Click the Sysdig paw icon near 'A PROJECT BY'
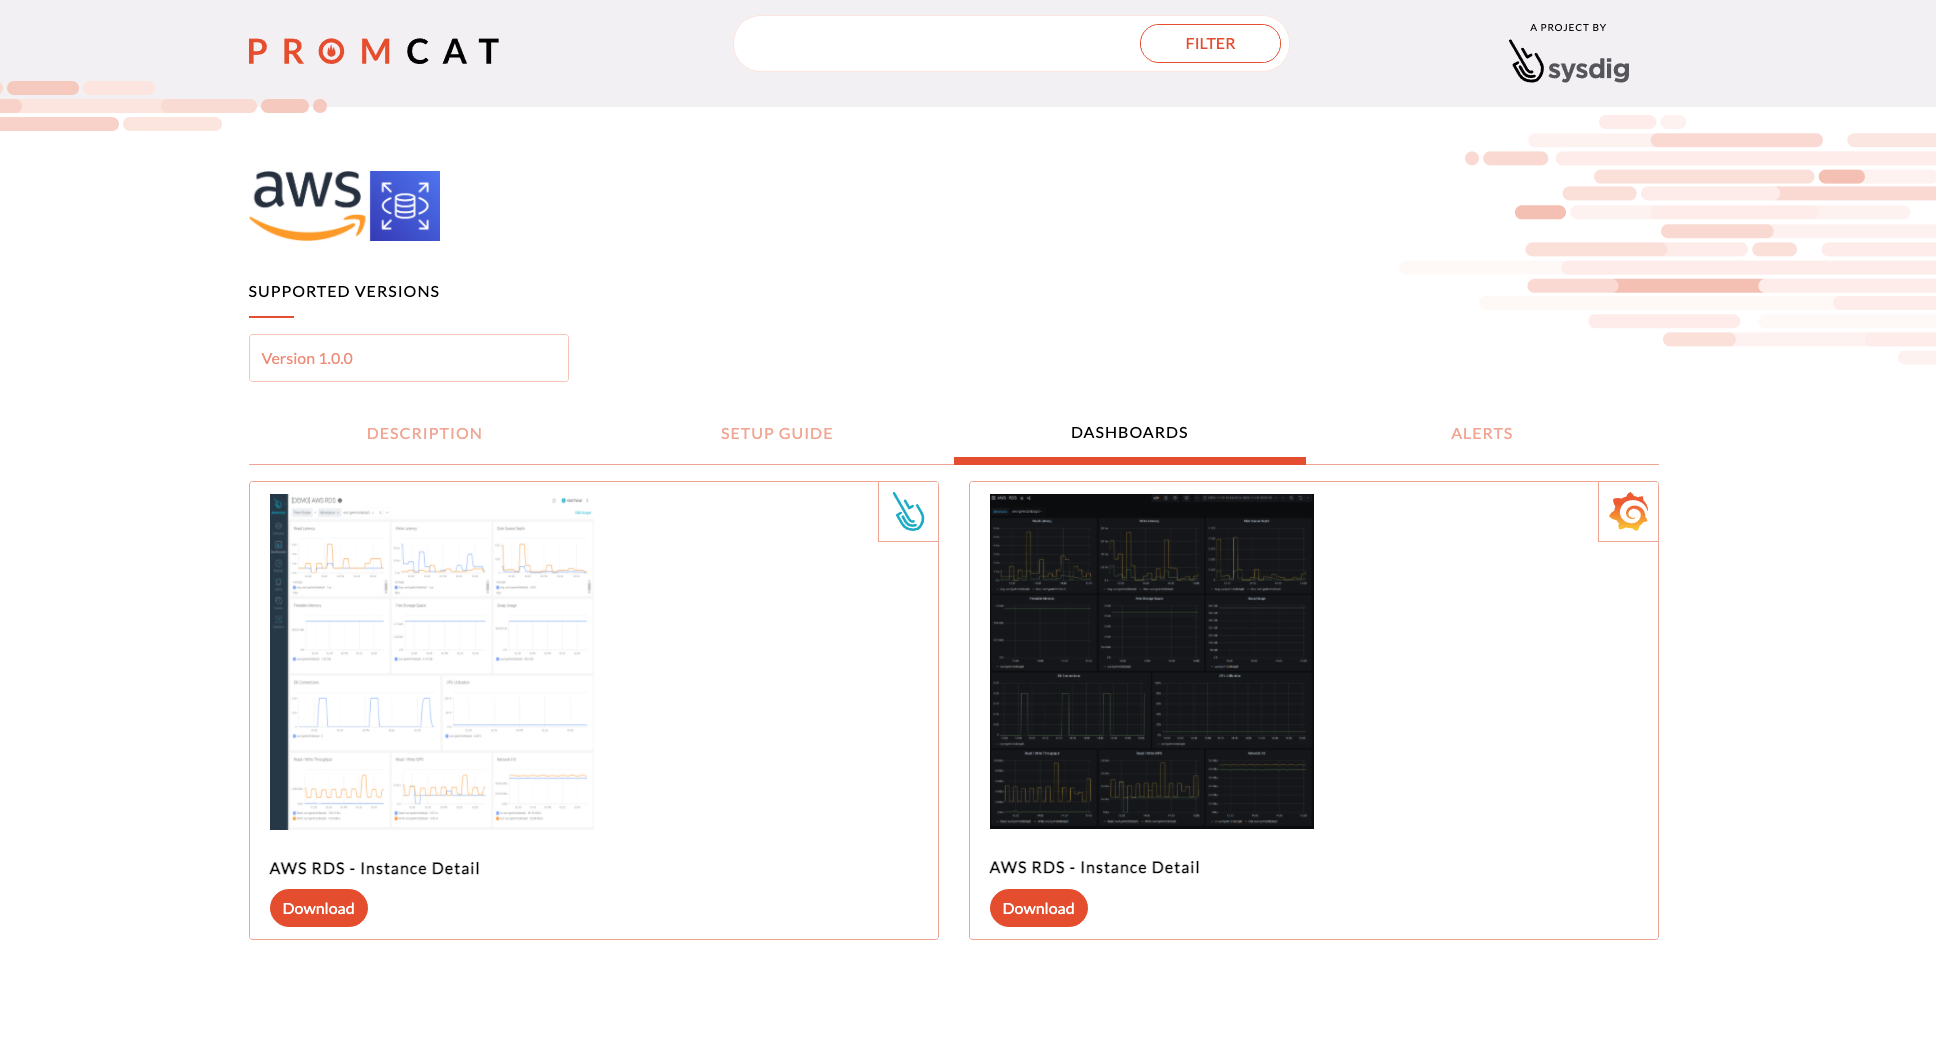This screenshot has width=1936, height=1060. pyautogui.click(x=1527, y=64)
